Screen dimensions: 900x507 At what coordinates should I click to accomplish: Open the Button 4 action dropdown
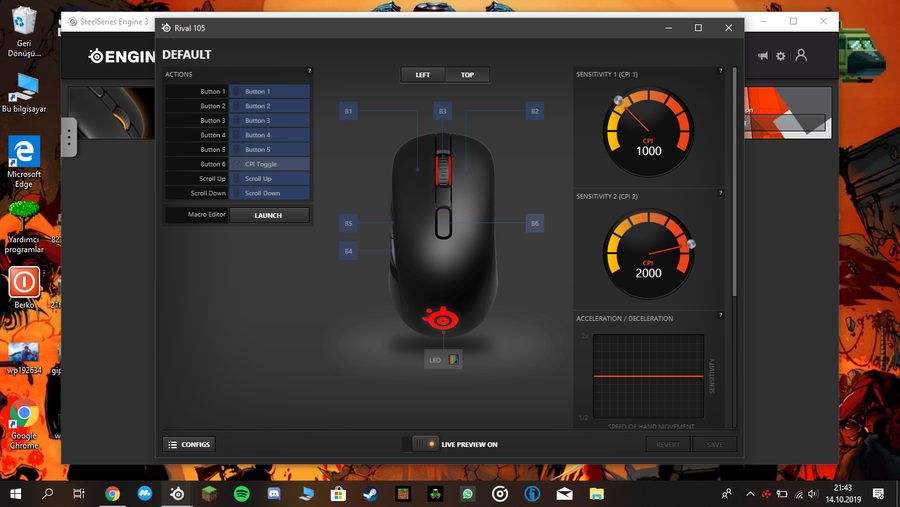click(x=269, y=135)
